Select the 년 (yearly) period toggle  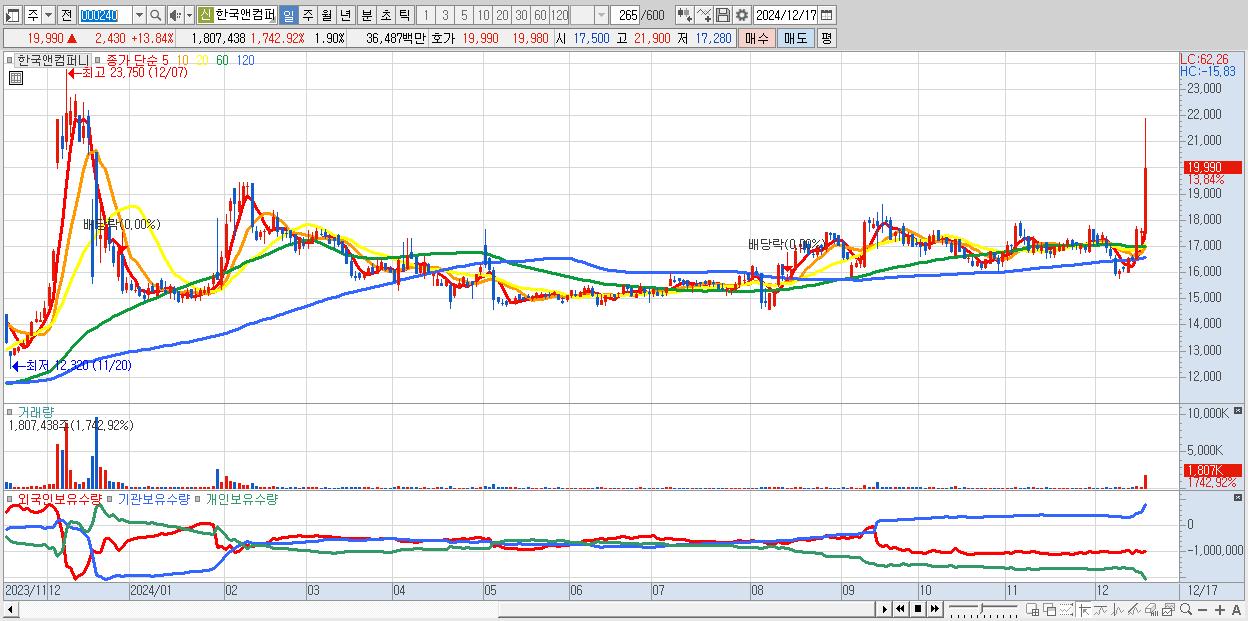345,15
